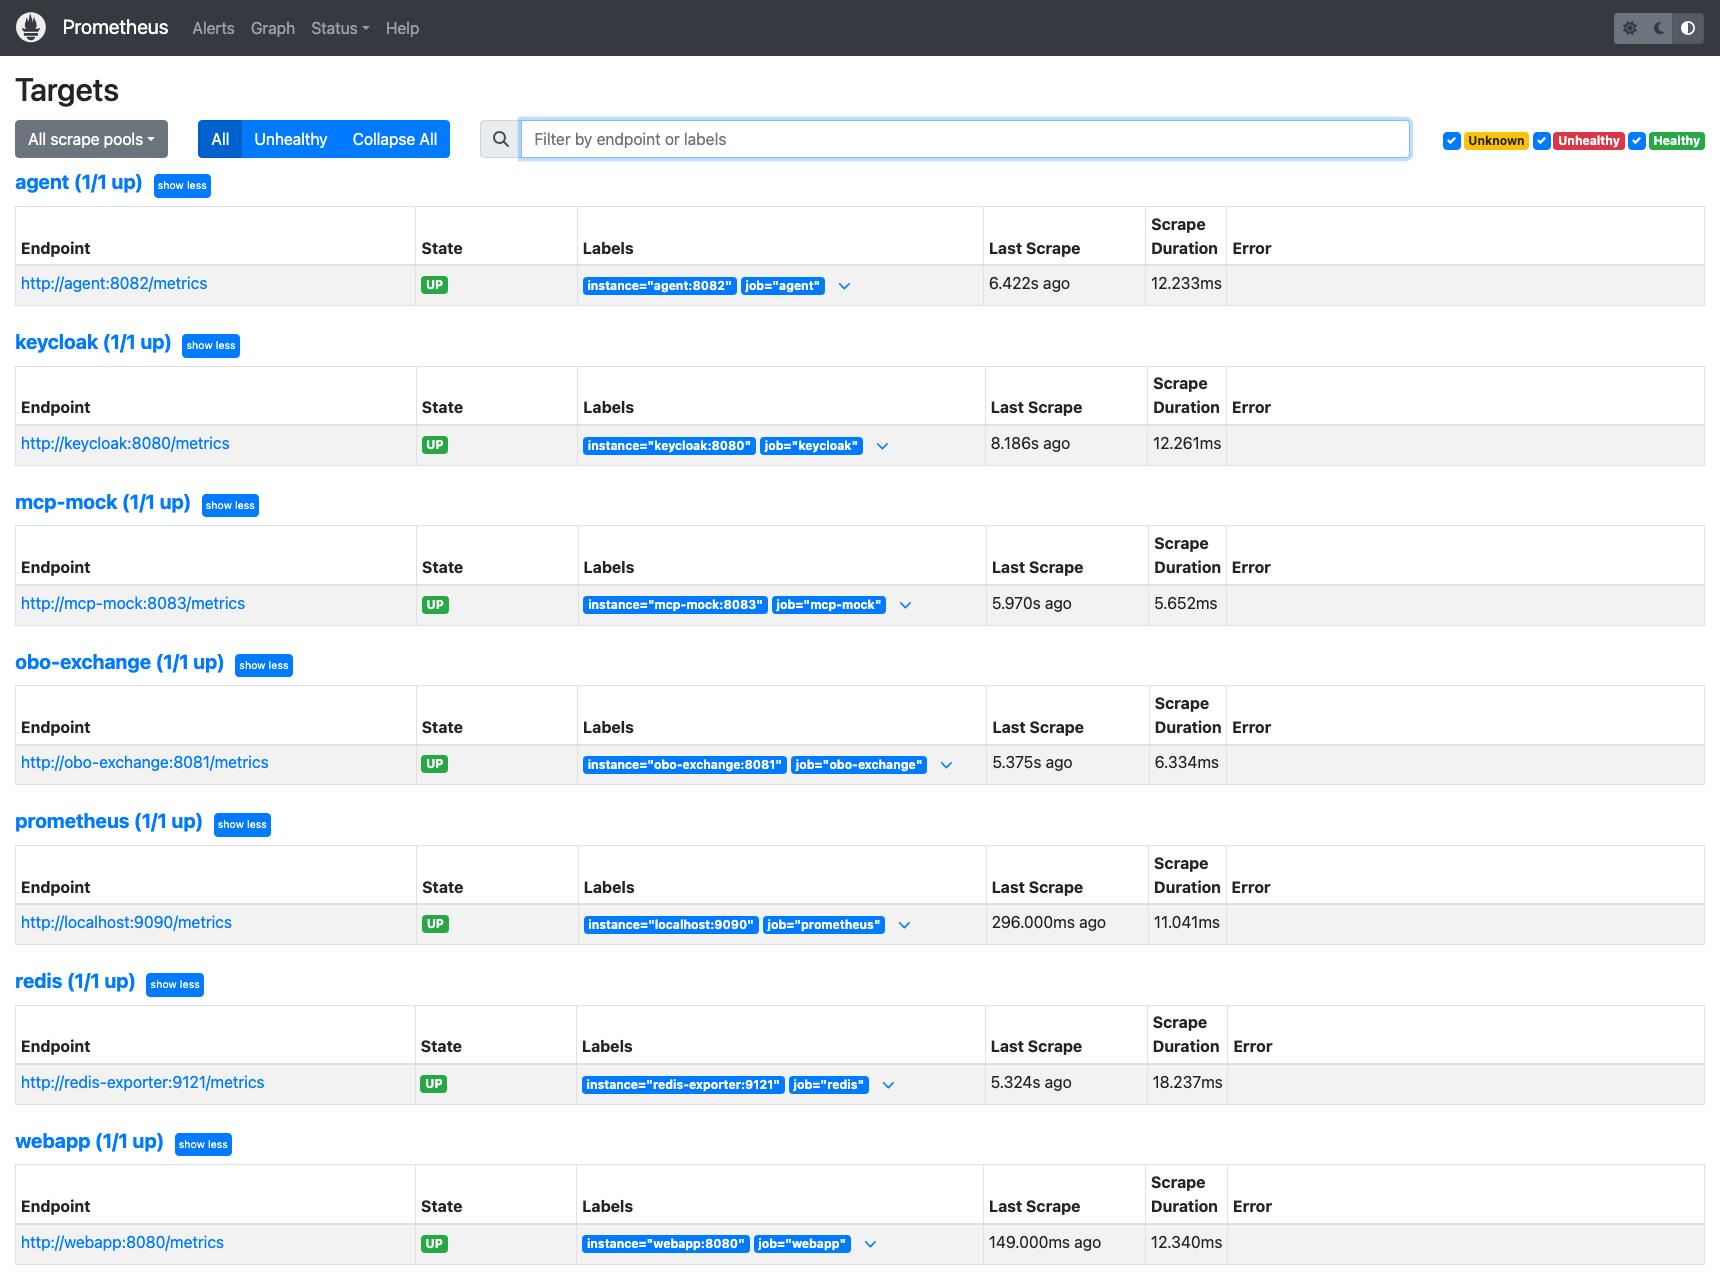
Task: Click Collapse All button
Action: (395, 139)
